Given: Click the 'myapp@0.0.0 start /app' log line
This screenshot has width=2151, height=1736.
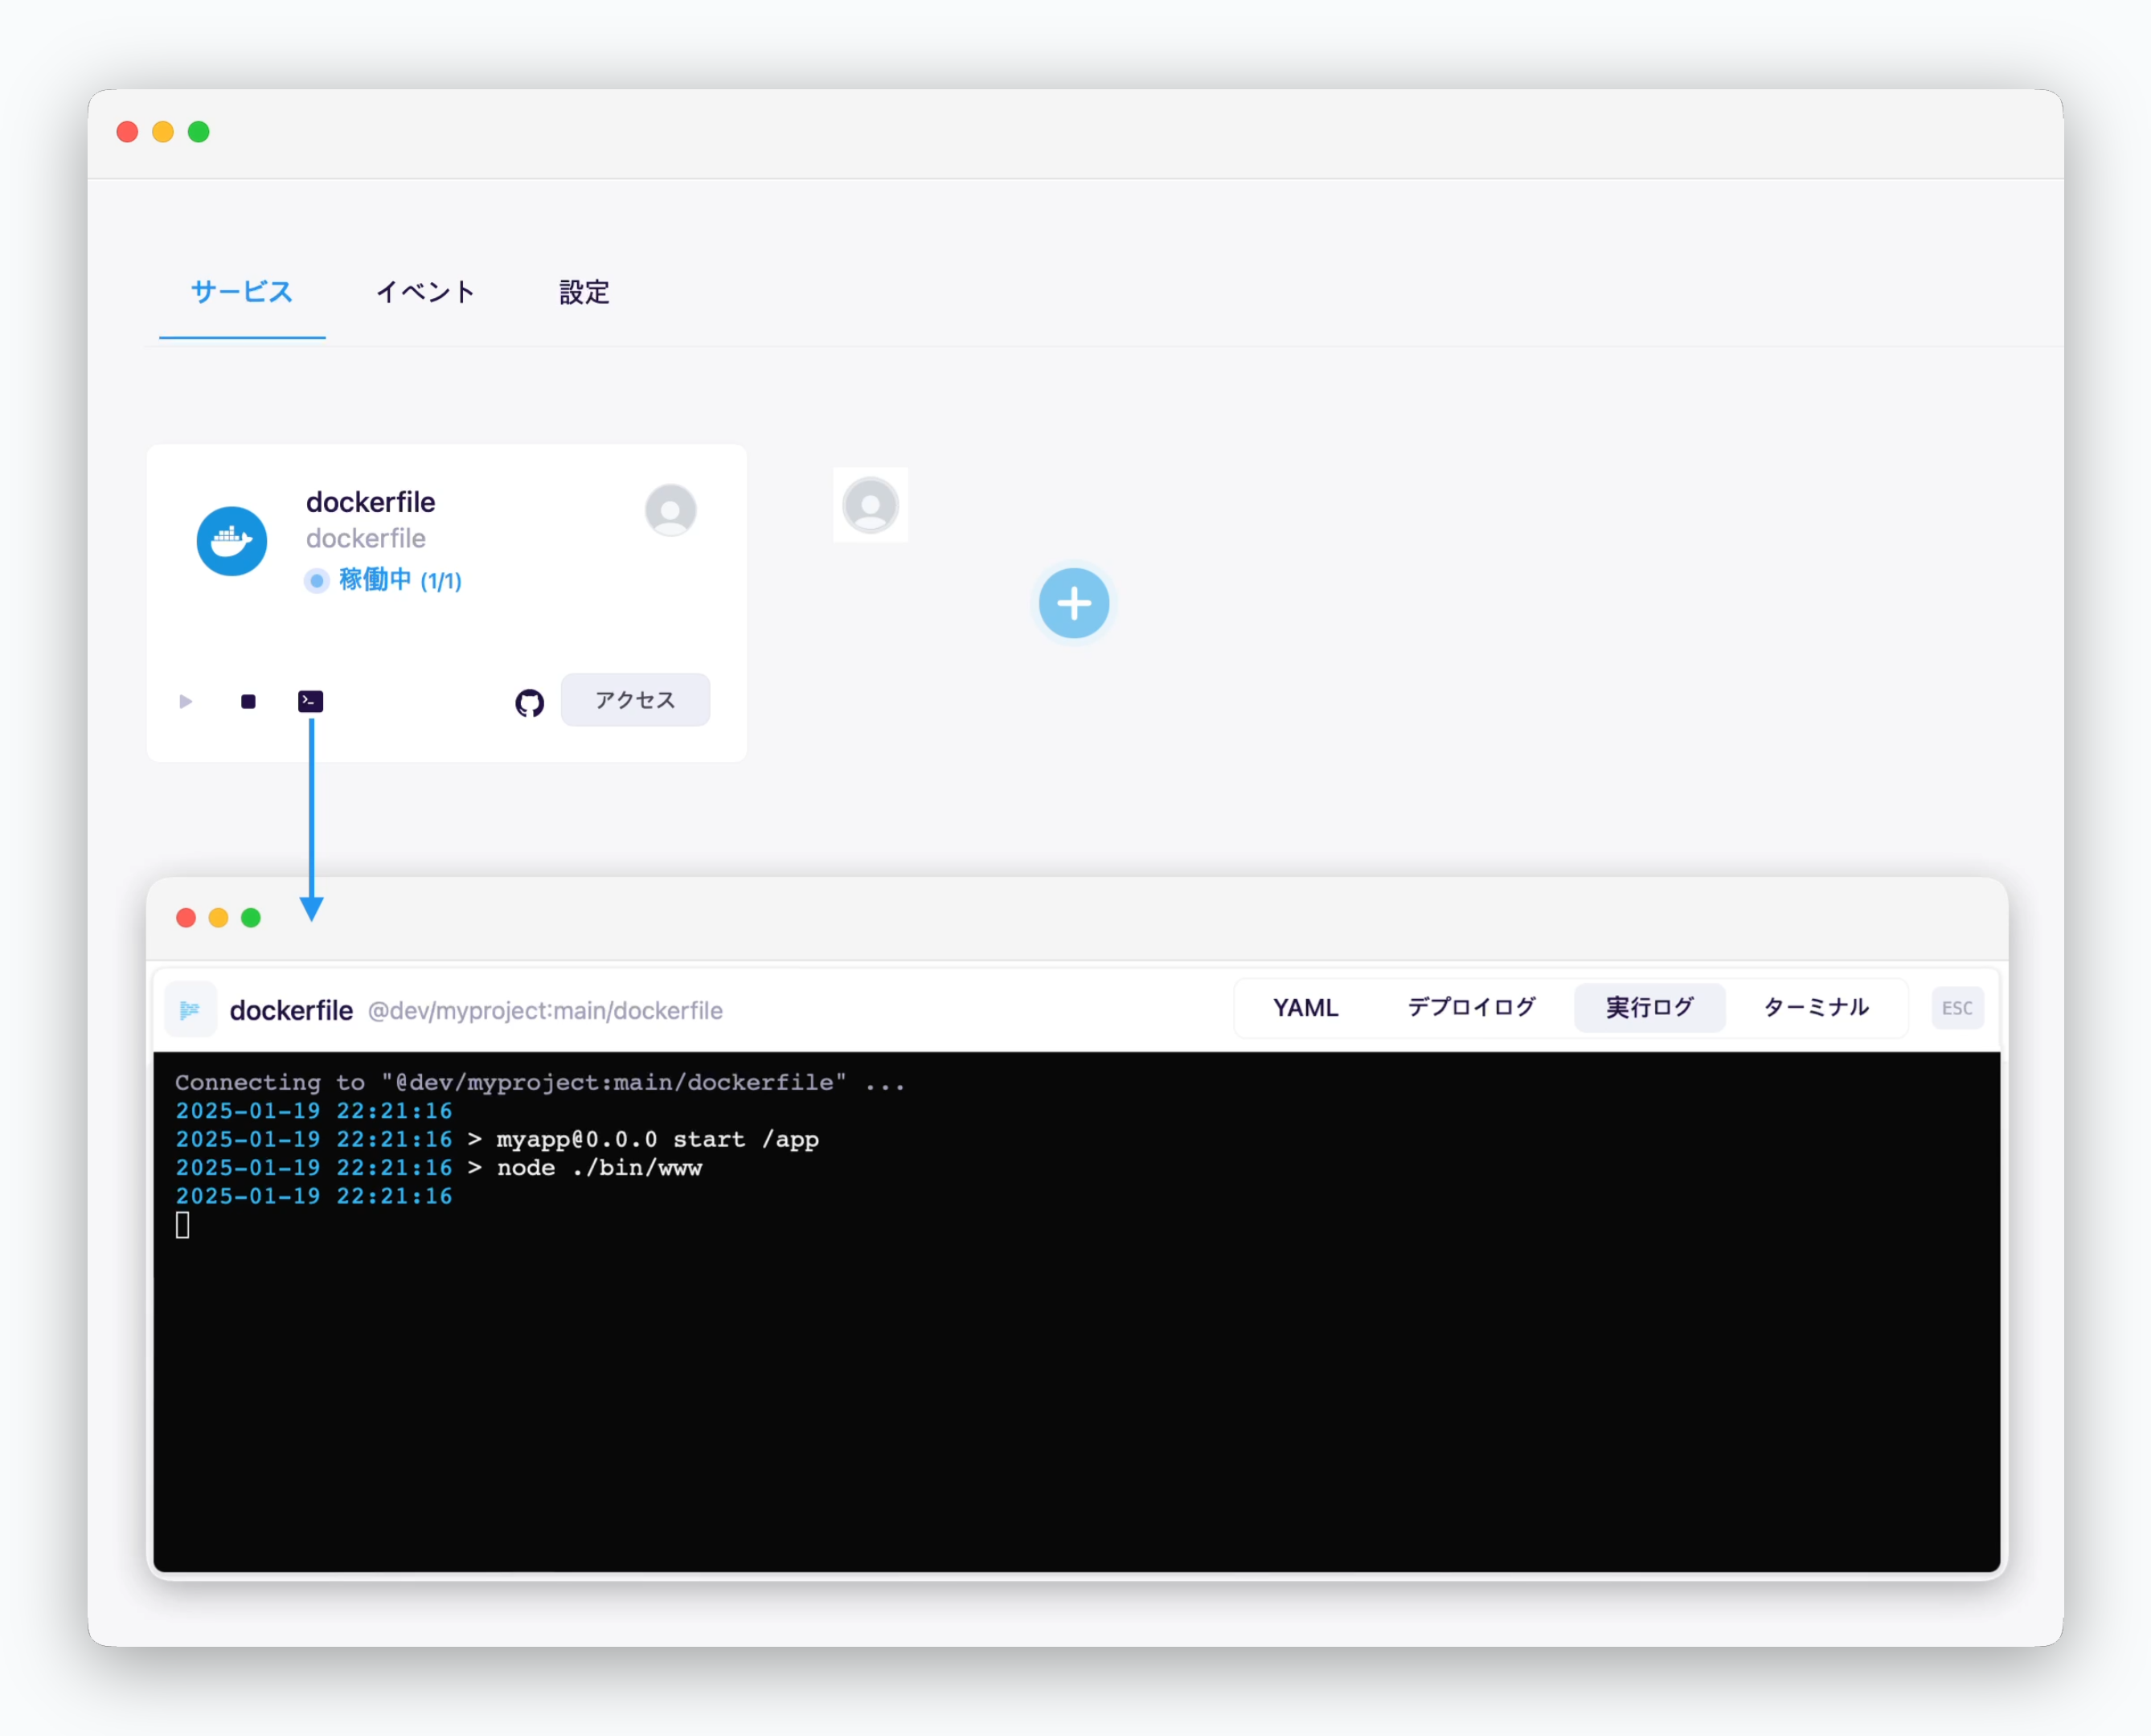Looking at the screenshot, I should tap(497, 1139).
